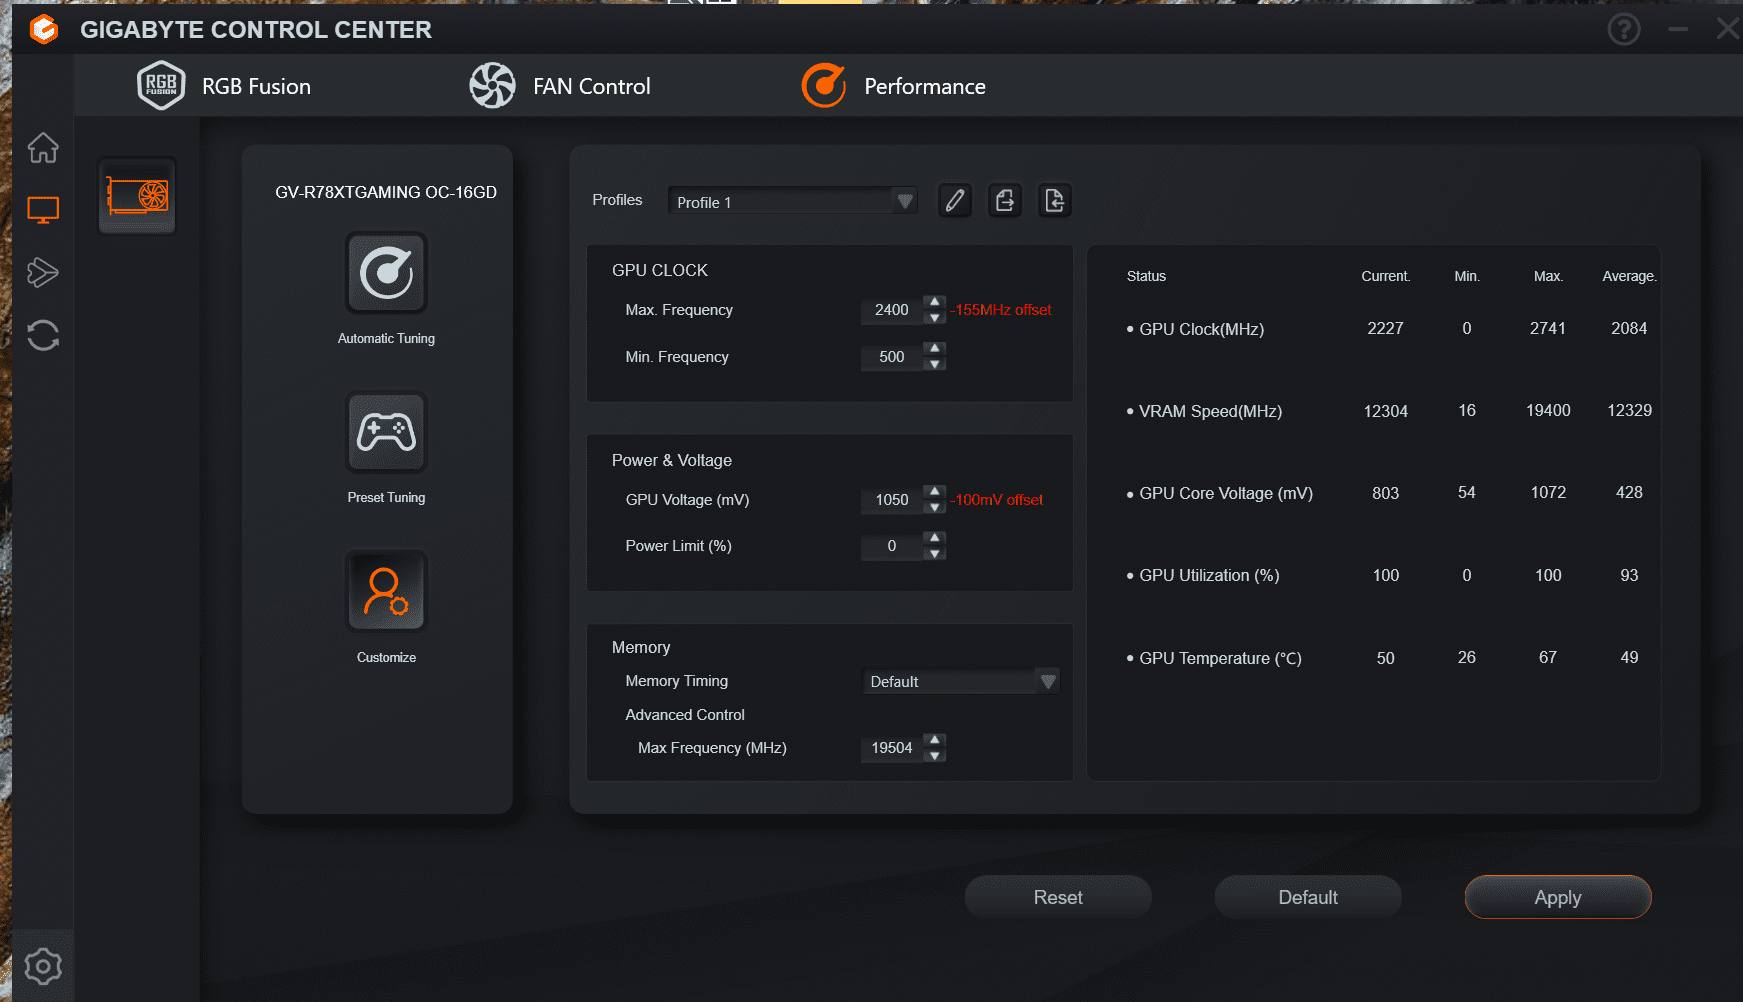Click the Default button
This screenshot has height=1002, width=1743.
(1308, 897)
